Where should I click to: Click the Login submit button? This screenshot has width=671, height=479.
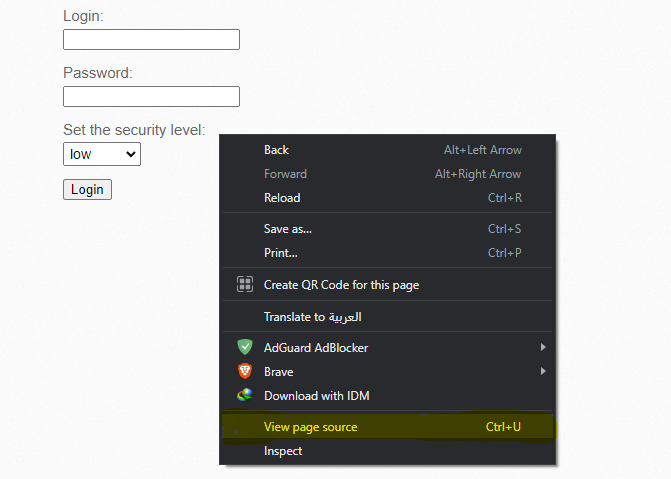click(x=87, y=190)
